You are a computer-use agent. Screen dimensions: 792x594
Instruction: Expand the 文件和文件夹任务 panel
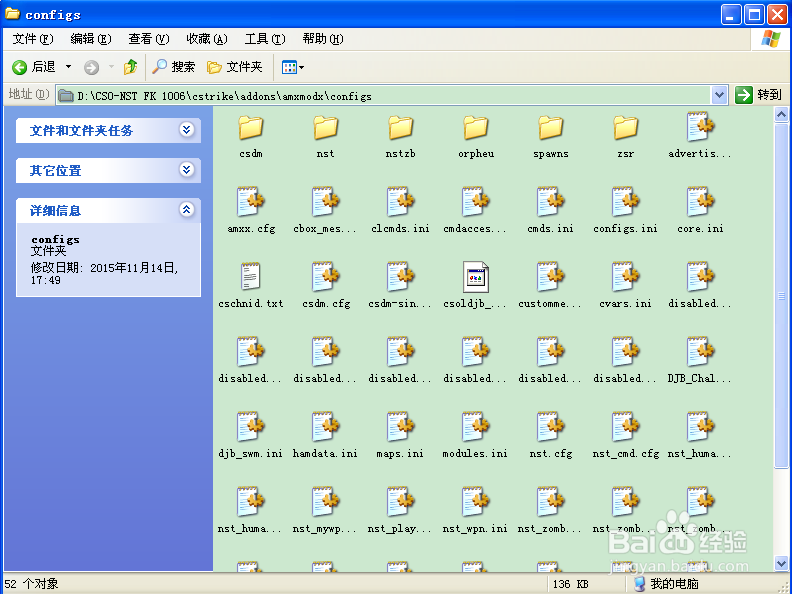pyautogui.click(x=186, y=130)
